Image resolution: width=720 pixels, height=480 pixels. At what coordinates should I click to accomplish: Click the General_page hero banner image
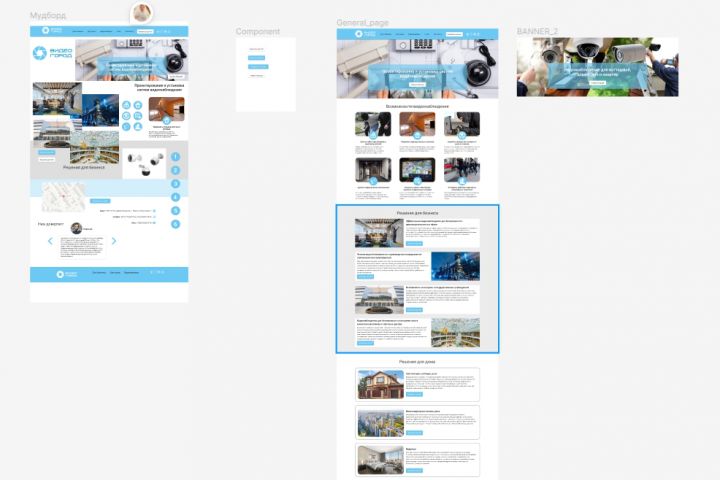(x=417, y=69)
